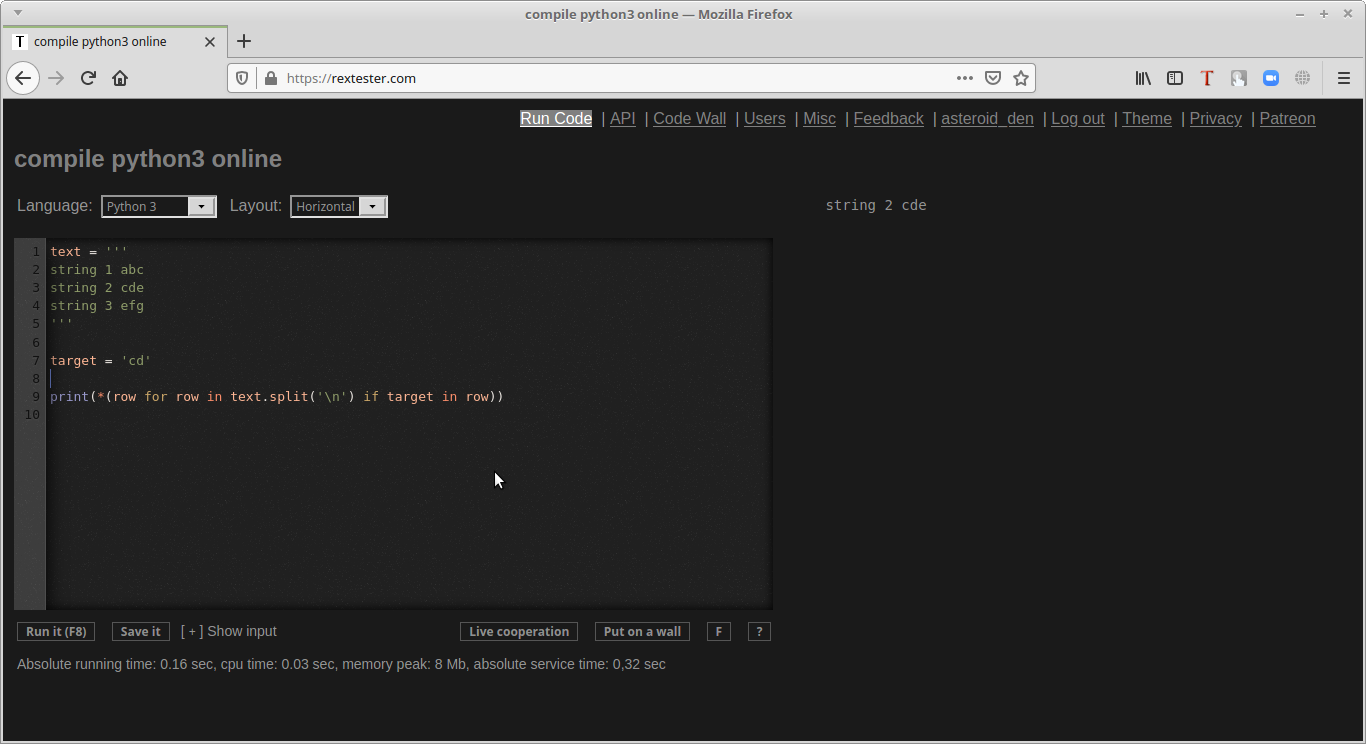The image size is (1366, 744).
Task: Go to Code Wall page
Action: tap(689, 118)
